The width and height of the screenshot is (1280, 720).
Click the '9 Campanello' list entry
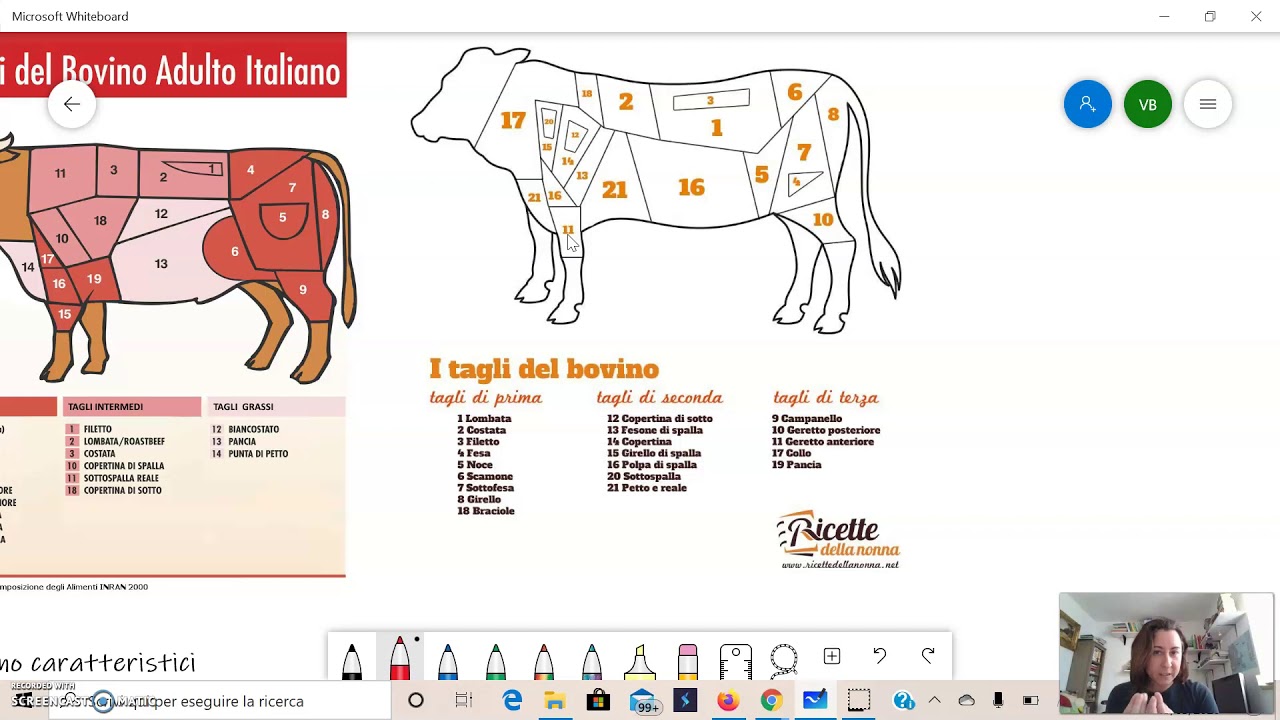pyautogui.click(x=807, y=419)
